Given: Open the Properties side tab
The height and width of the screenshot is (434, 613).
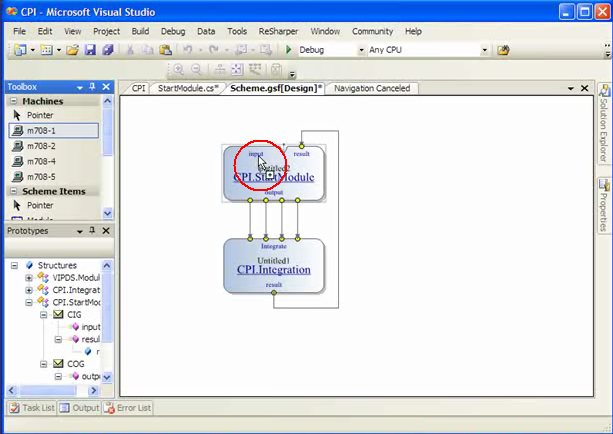Looking at the screenshot, I should tap(604, 204).
